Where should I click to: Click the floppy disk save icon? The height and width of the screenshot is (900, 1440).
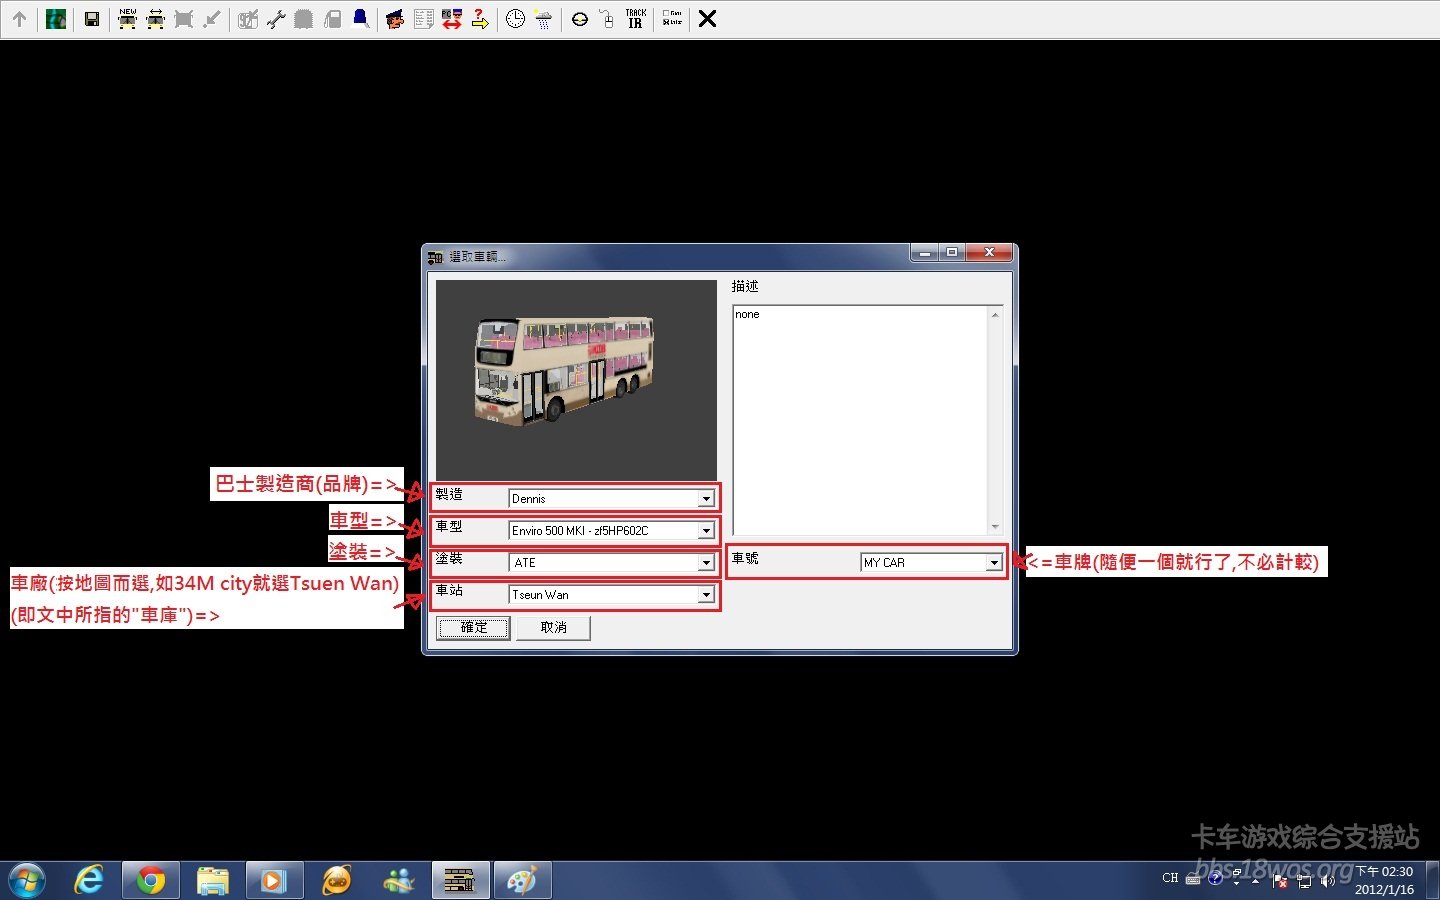[92, 19]
